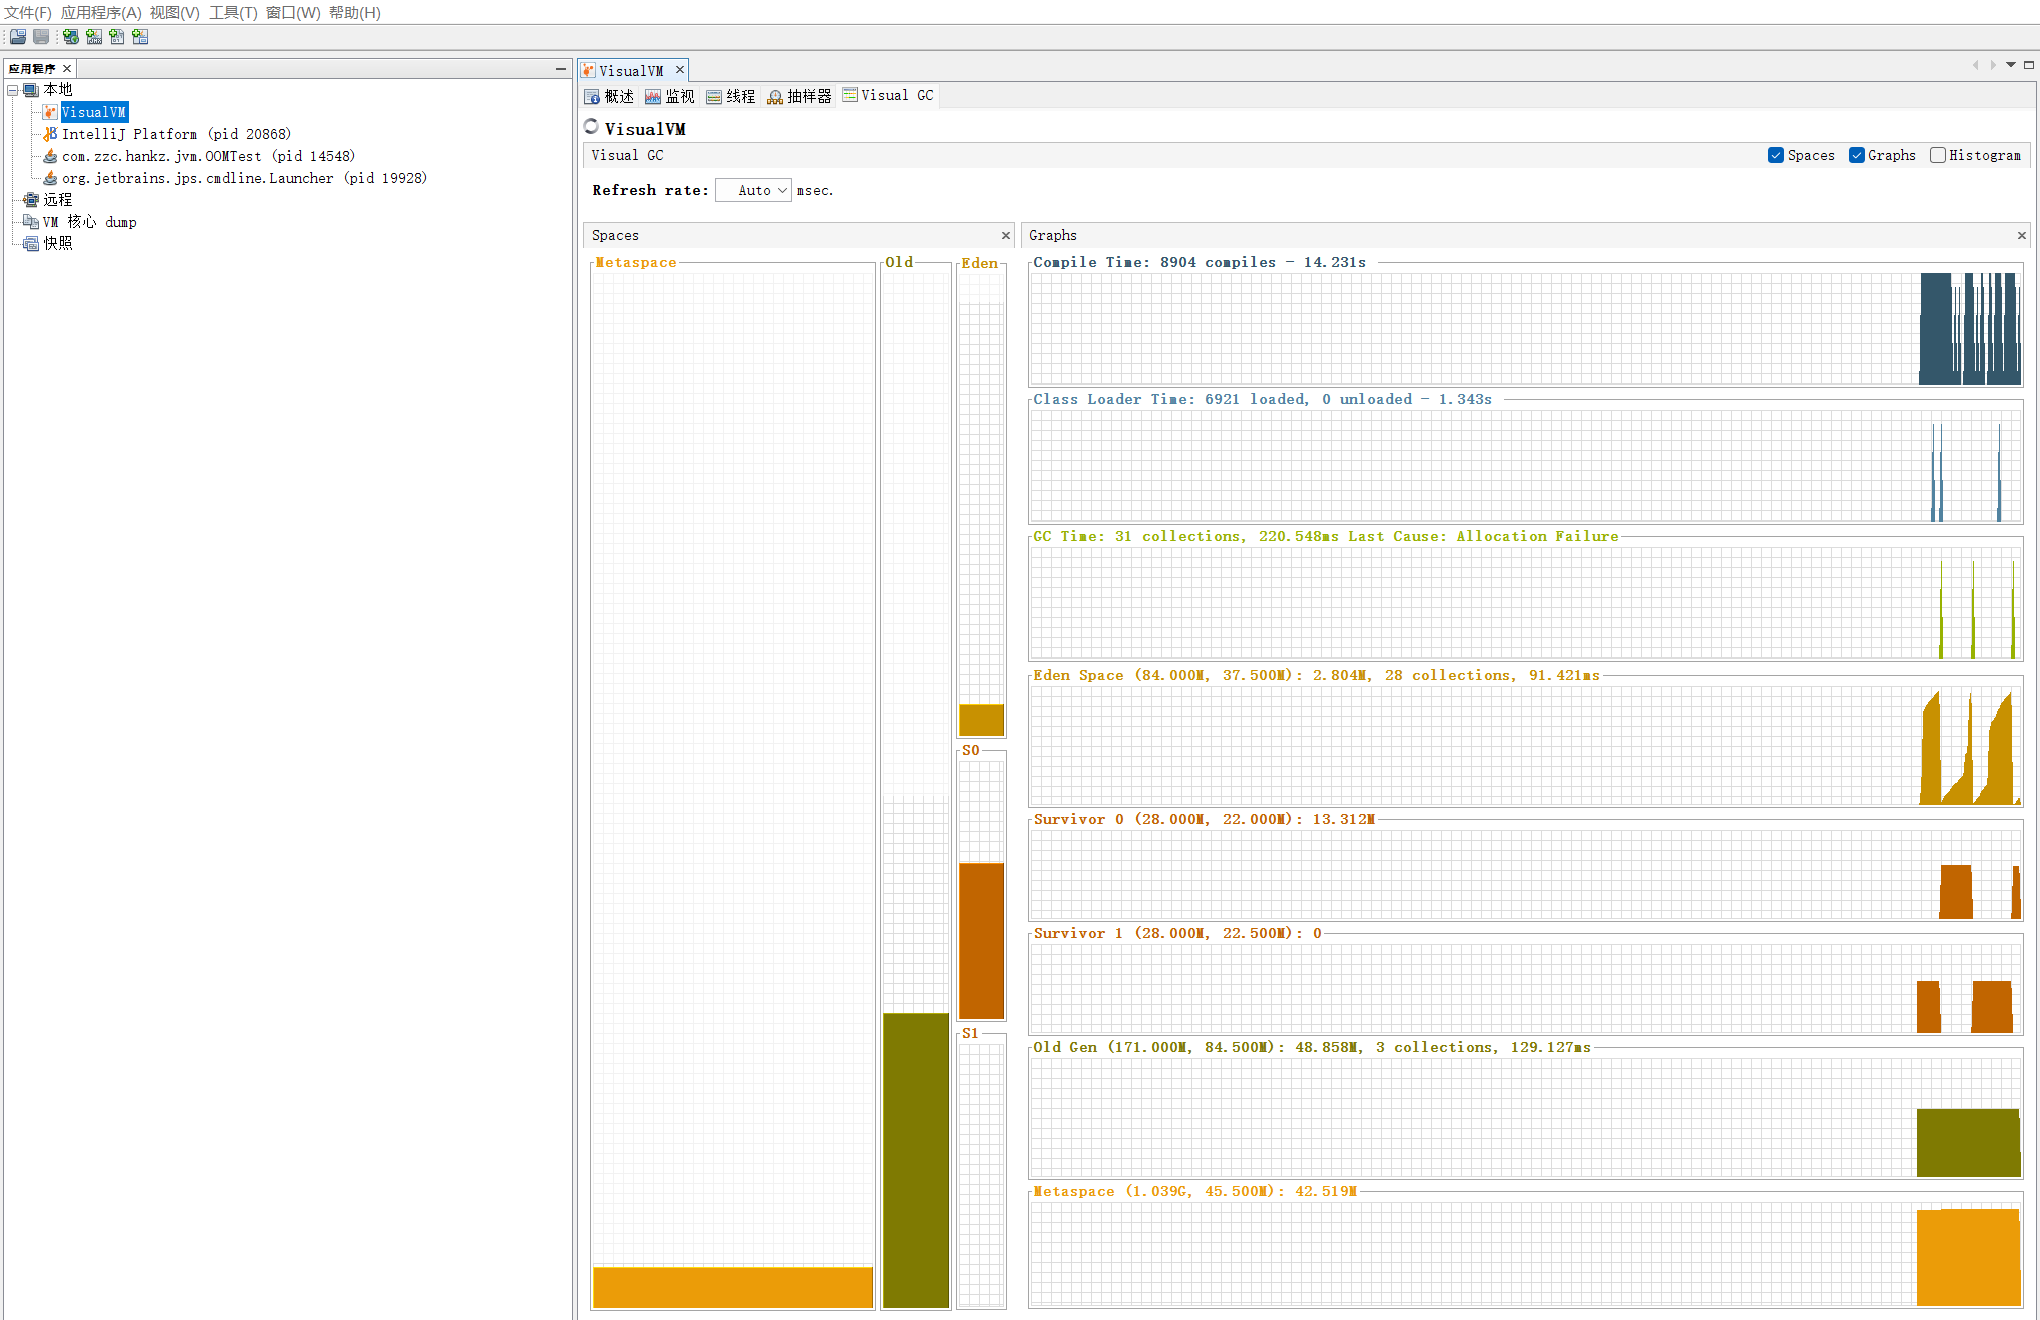The width and height of the screenshot is (2040, 1320).
Task: Click the Compile Time graph title
Action: tap(1199, 263)
